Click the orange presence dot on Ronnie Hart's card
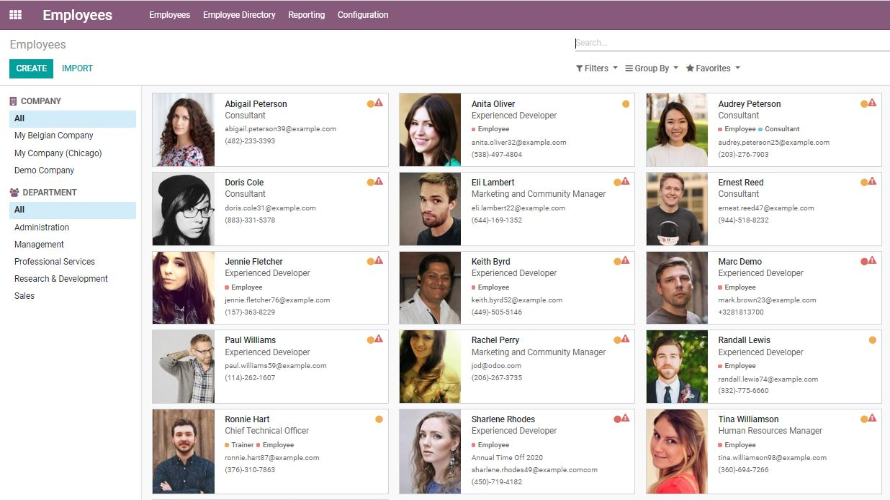 (379, 419)
